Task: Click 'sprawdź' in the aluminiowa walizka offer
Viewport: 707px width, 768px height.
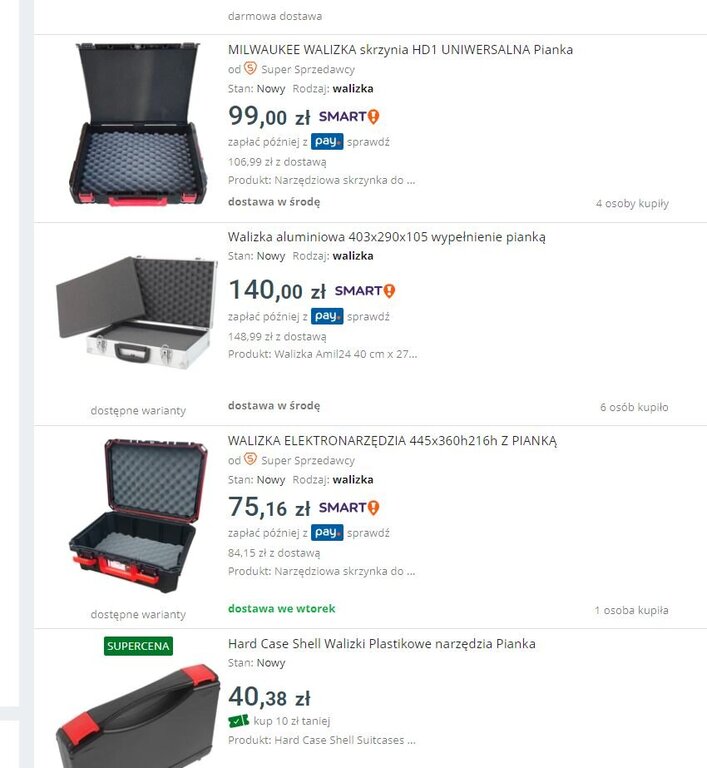Action: point(368,317)
